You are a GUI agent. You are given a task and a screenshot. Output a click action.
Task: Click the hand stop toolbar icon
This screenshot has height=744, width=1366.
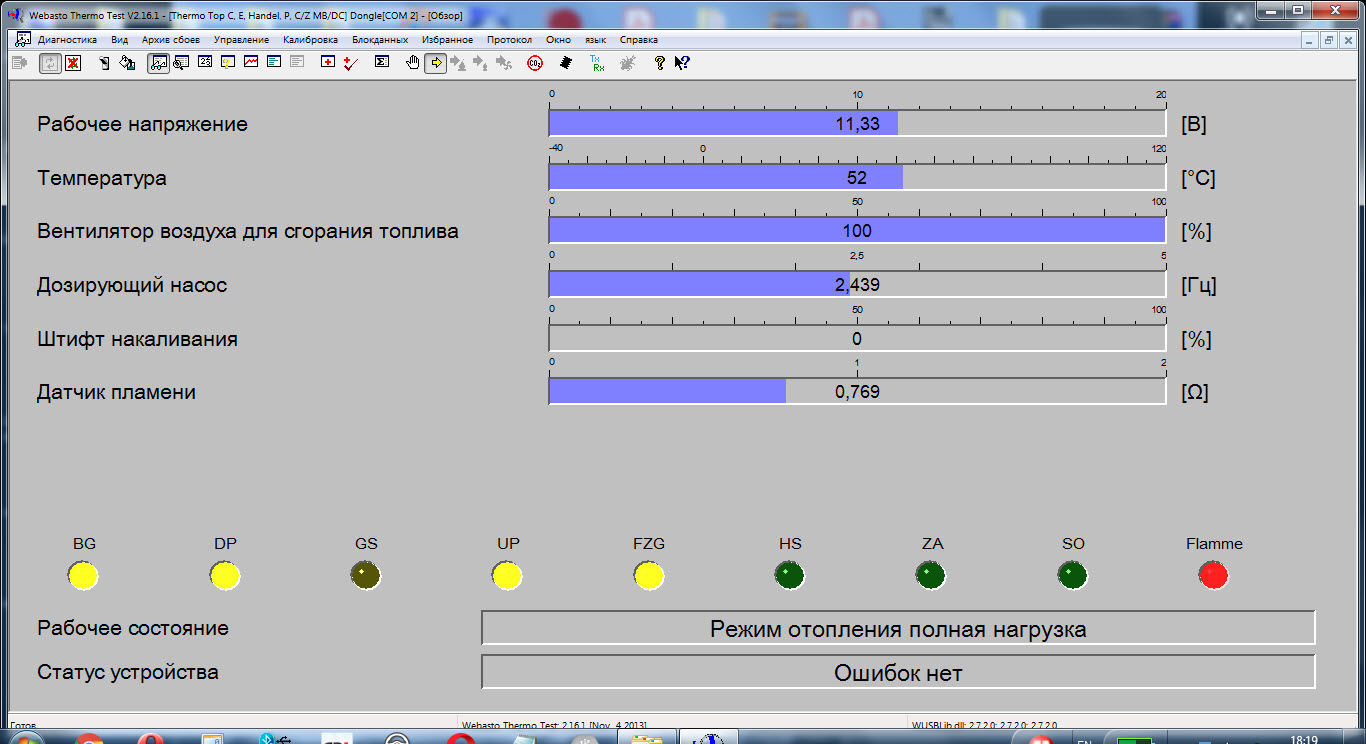point(413,63)
